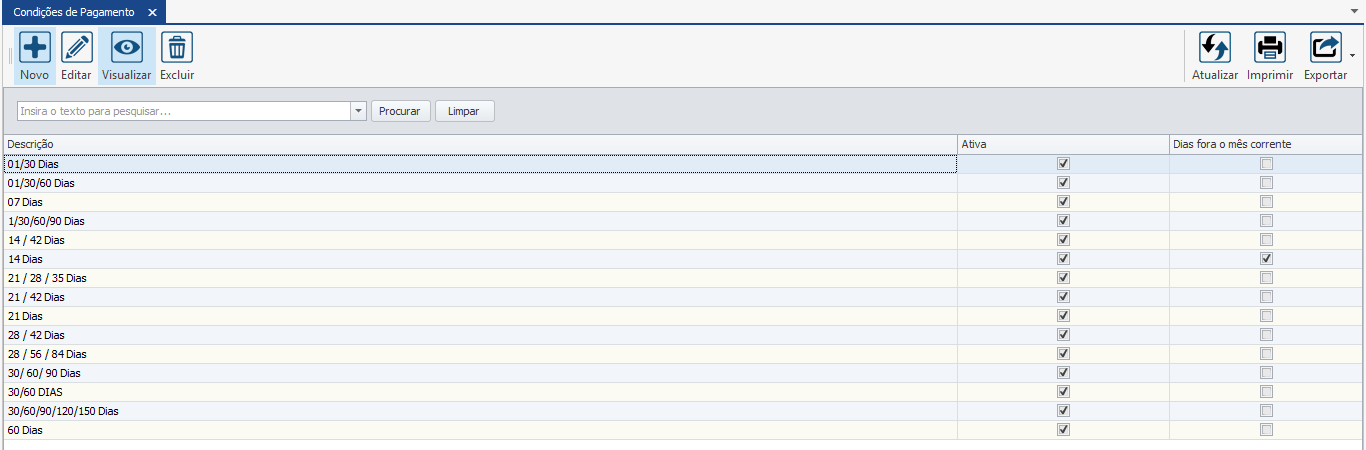Toggle Dias fora checkbox for 14 Dias
1366x450 pixels.
point(1267,259)
